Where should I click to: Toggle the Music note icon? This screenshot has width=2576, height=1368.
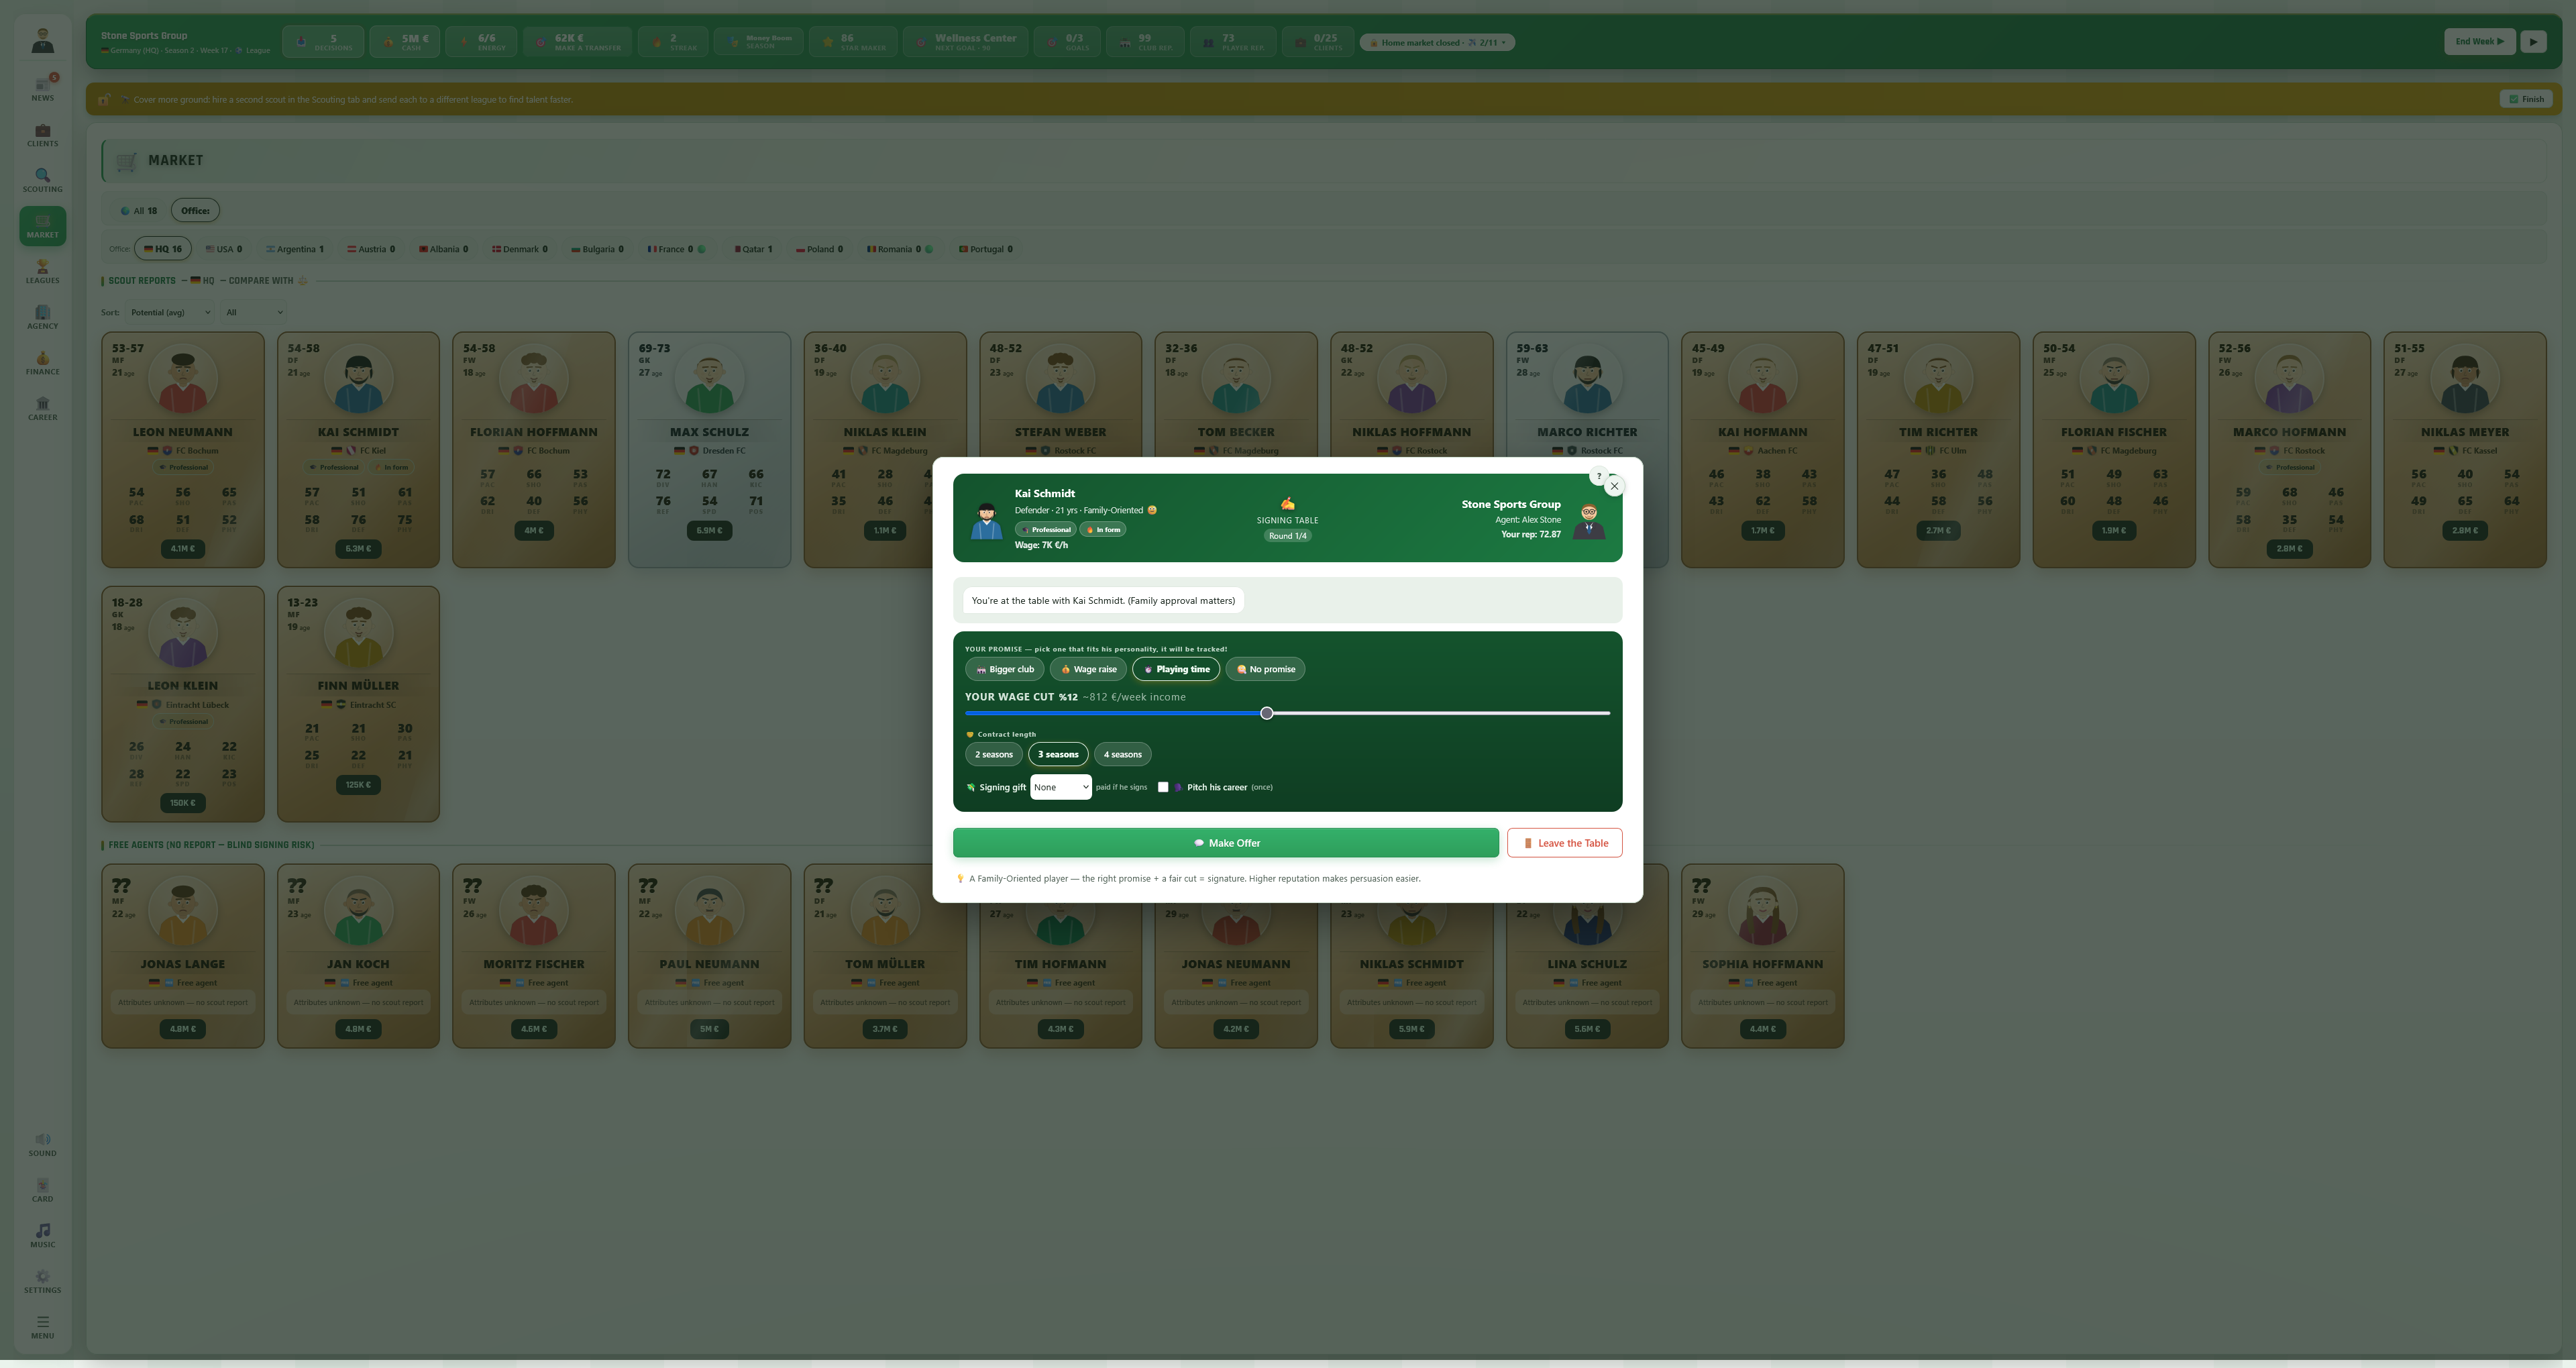[x=42, y=1236]
